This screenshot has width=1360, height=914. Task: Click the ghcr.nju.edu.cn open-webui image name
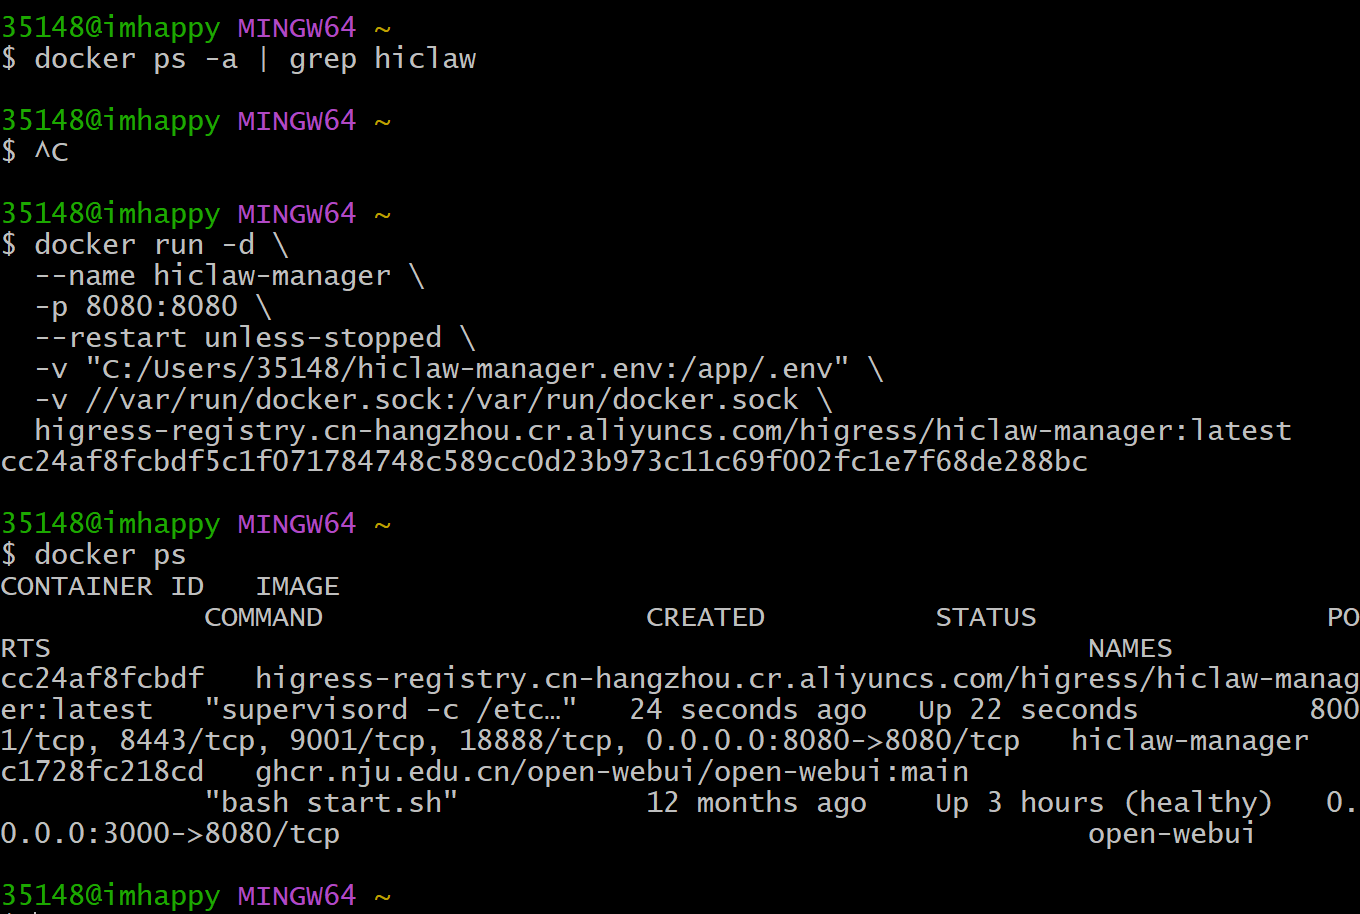tap(612, 772)
